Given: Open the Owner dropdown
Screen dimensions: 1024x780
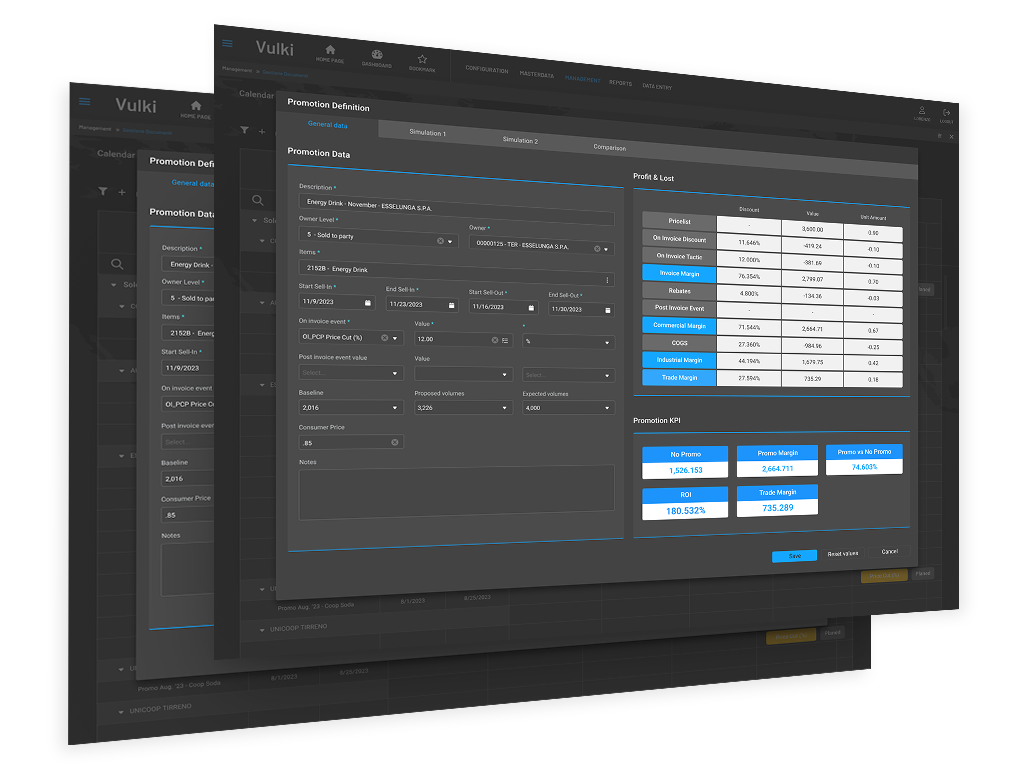Looking at the screenshot, I should [x=606, y=250].
